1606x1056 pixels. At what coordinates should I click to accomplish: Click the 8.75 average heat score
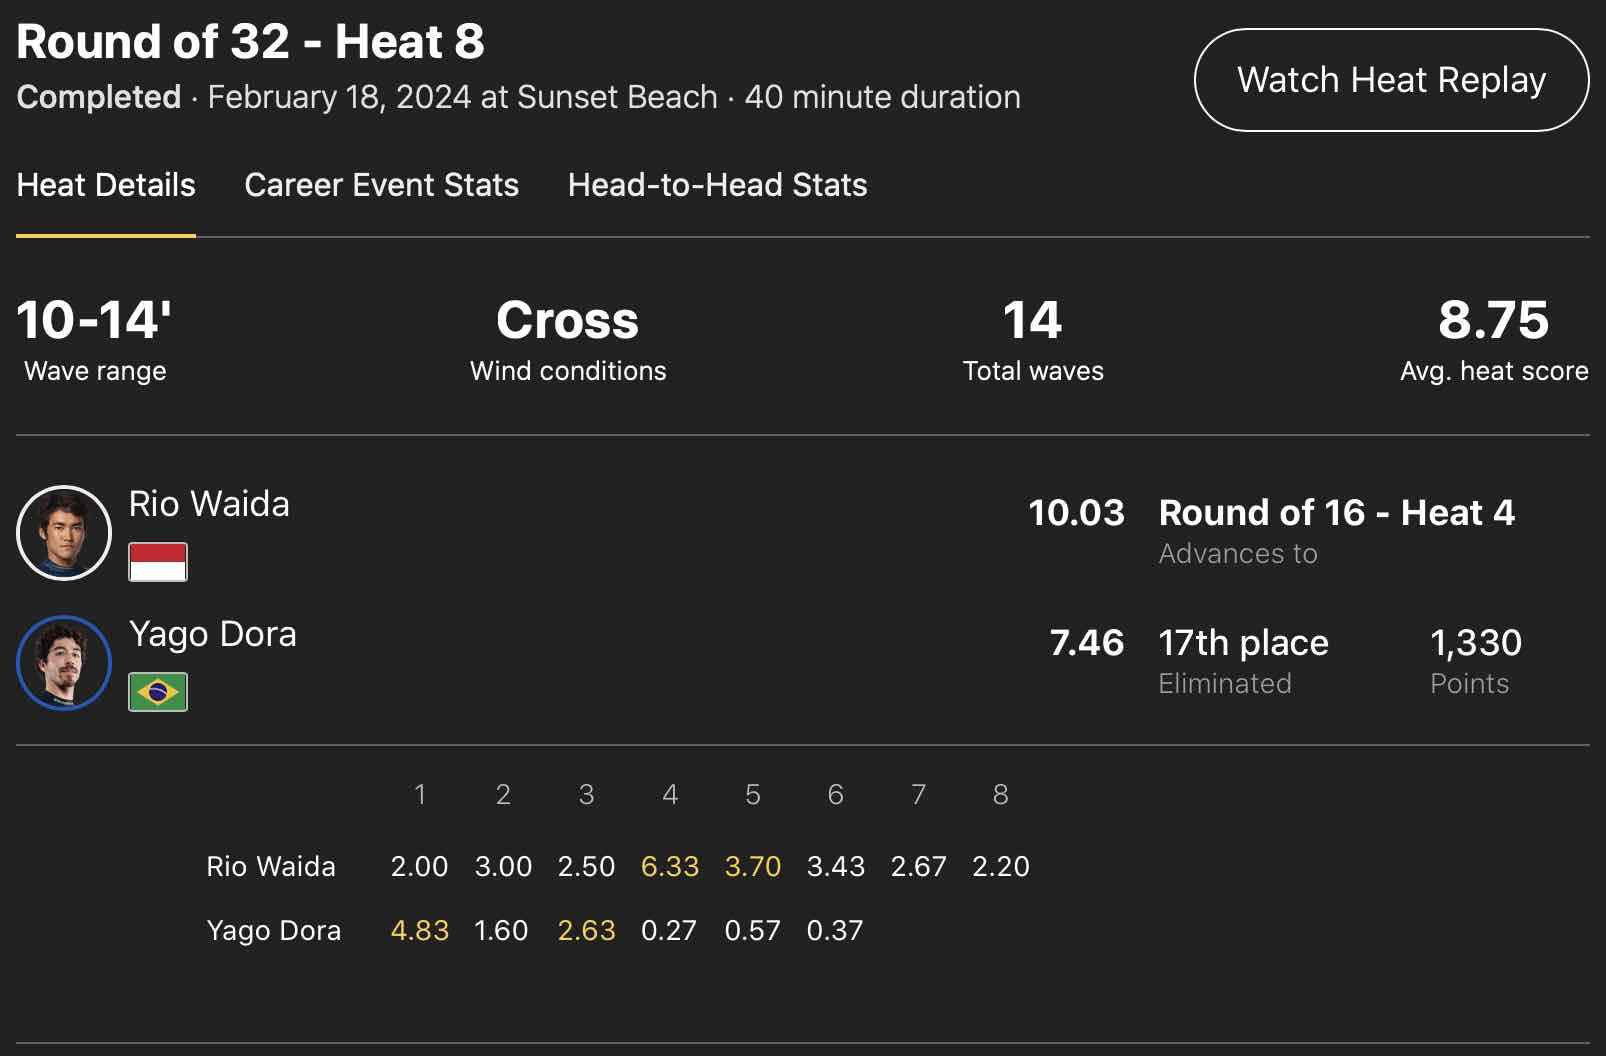tap(1493, 321)
